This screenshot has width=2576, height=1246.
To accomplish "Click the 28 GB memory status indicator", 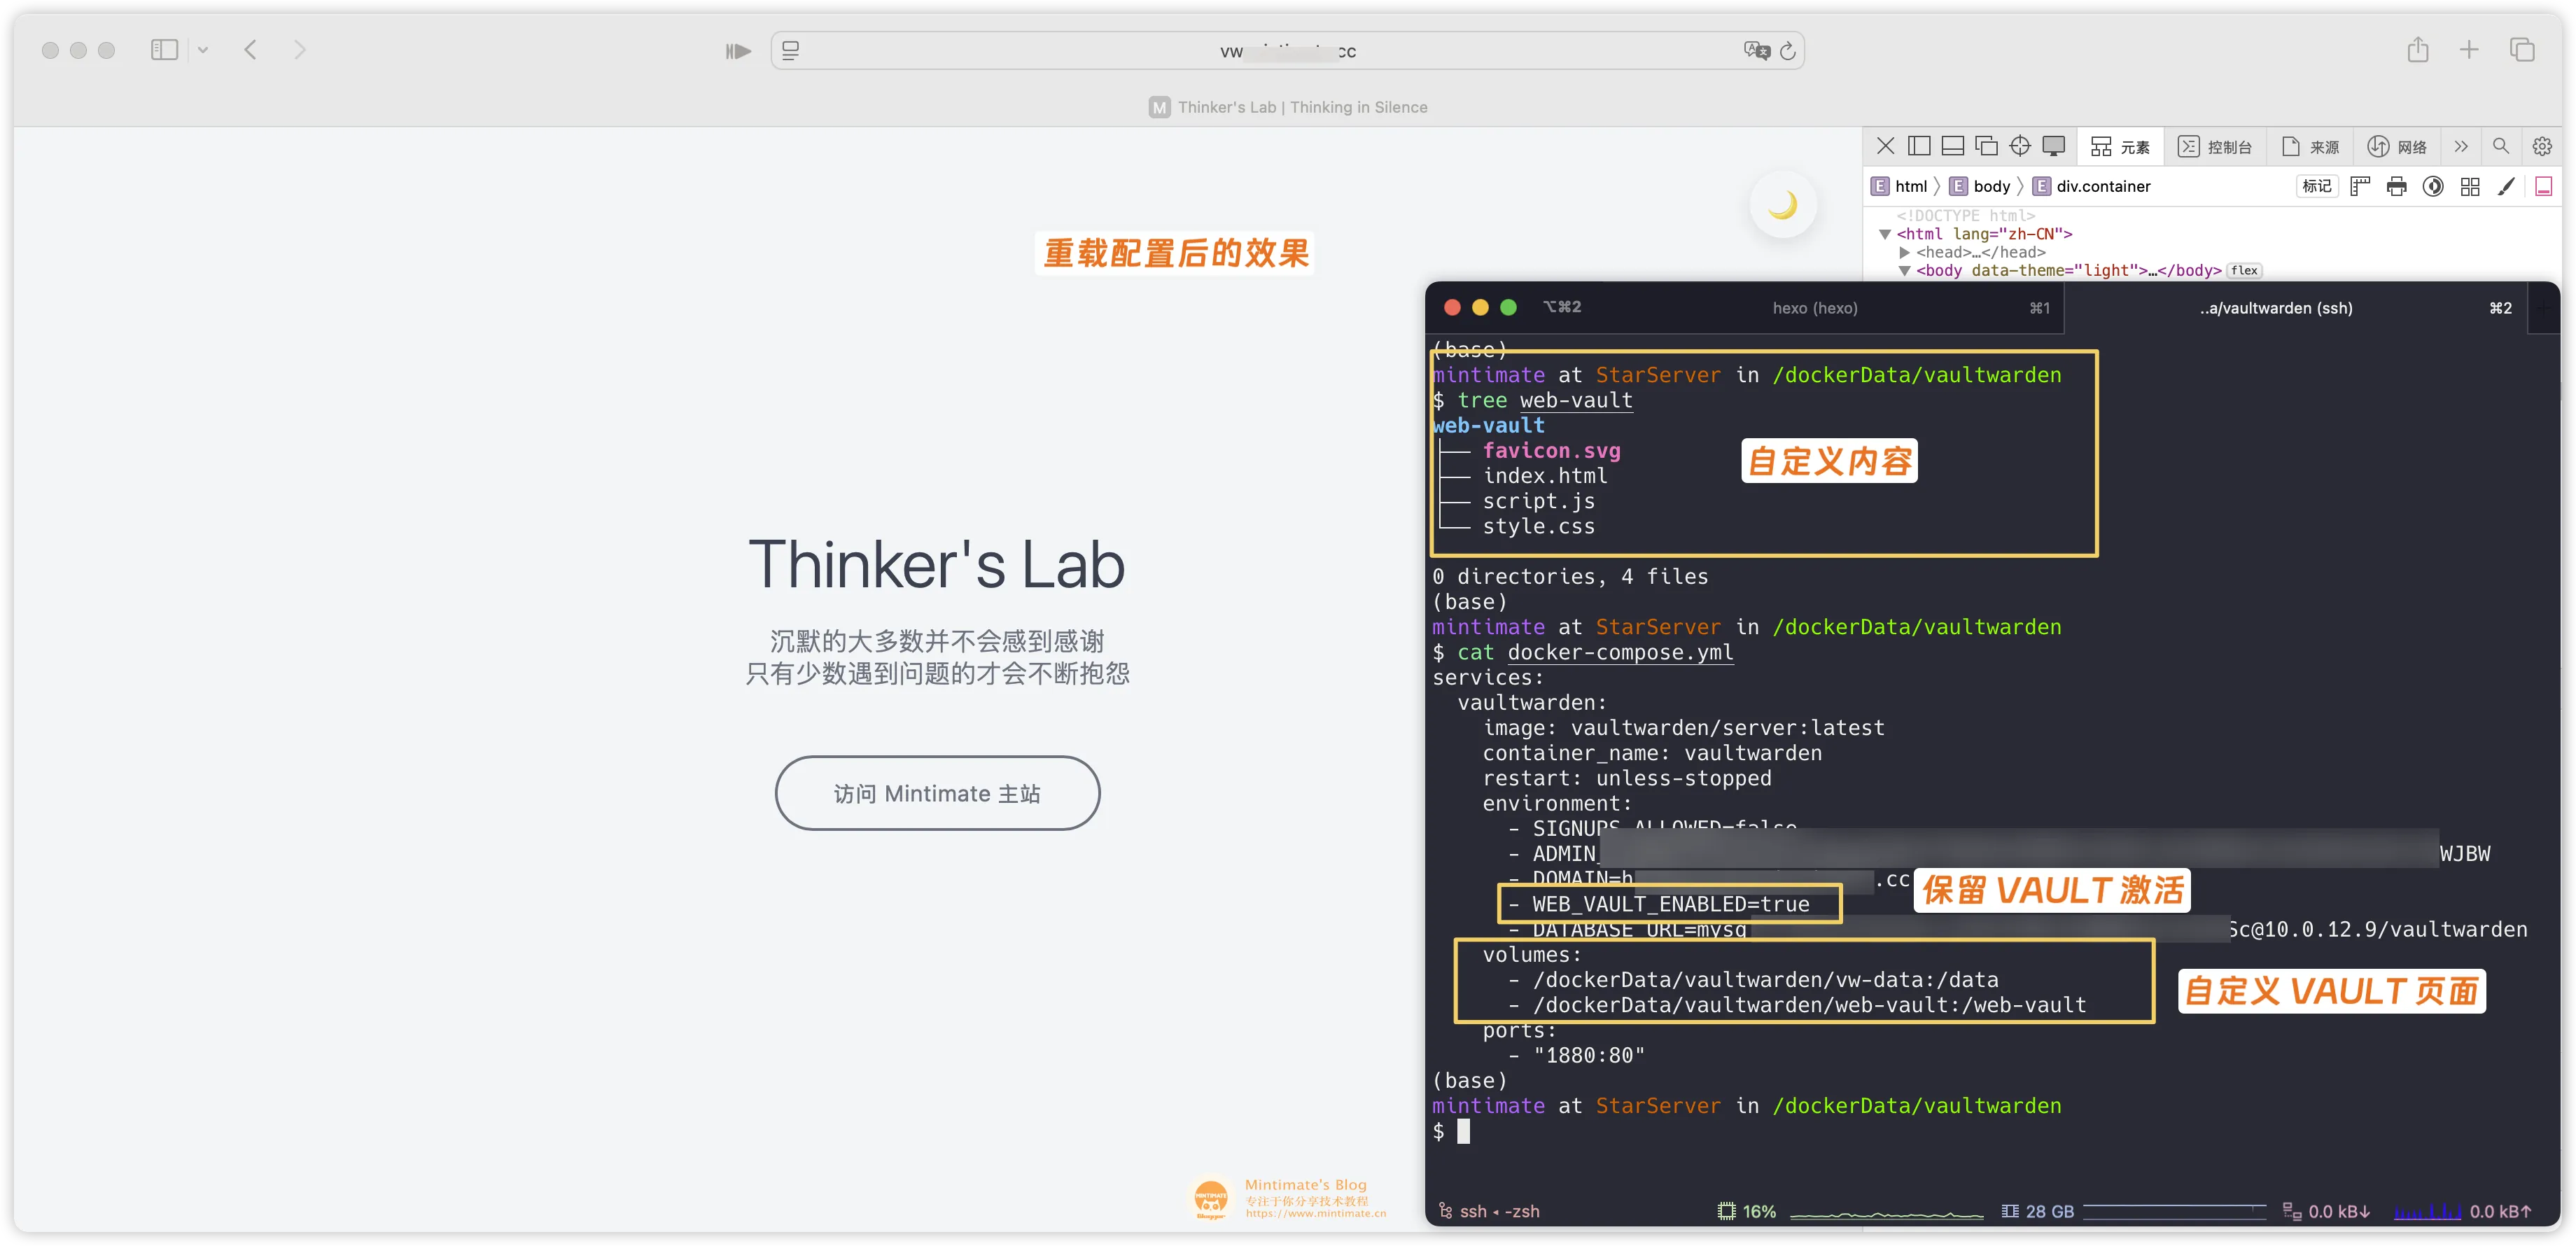I will 2037,1212.
